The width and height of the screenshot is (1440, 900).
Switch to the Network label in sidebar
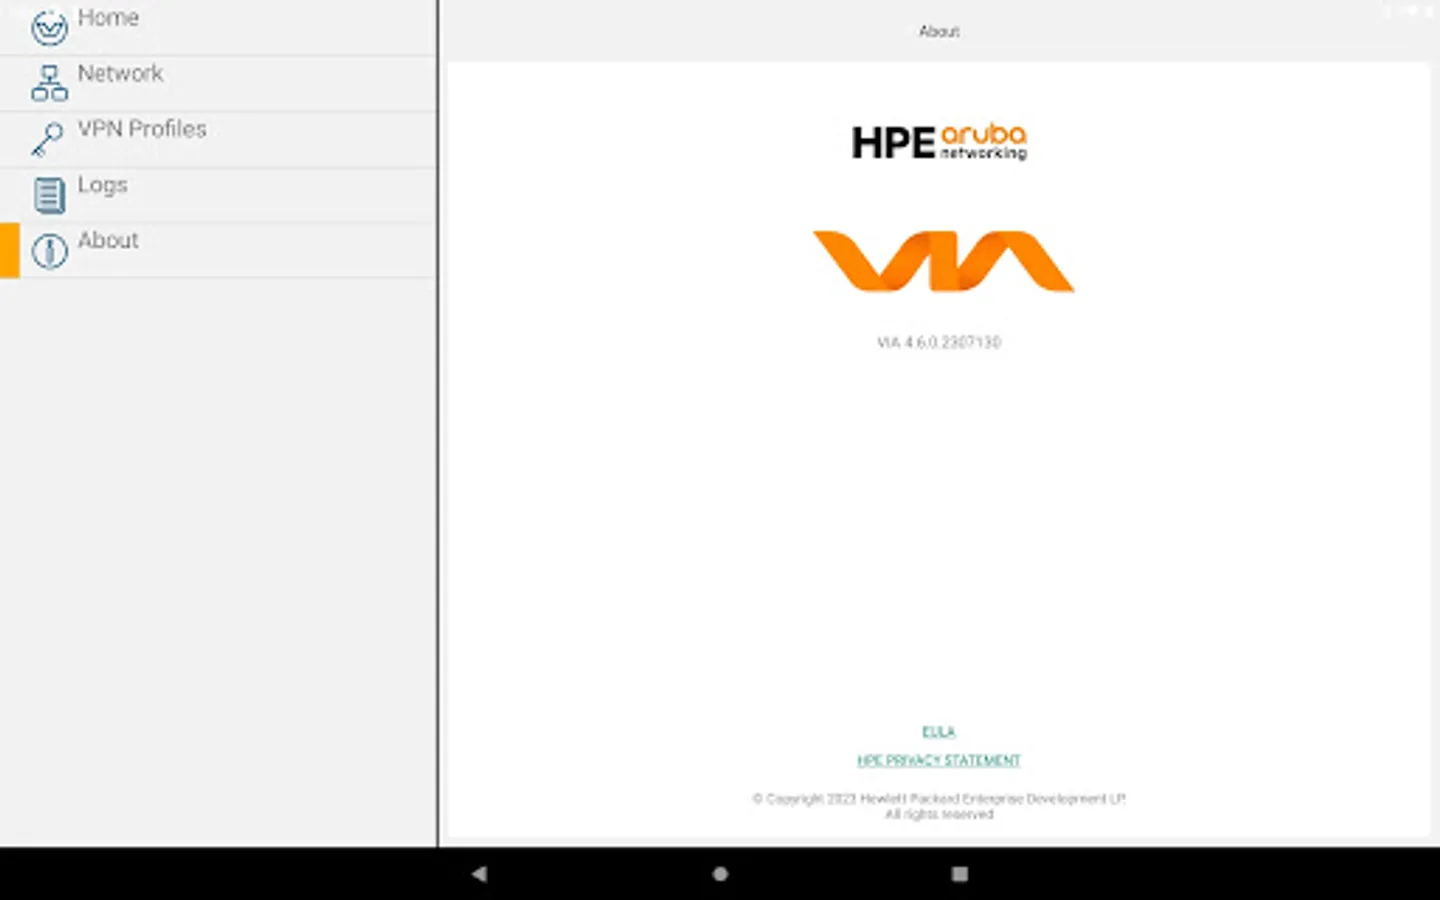[x=120, y=73]
